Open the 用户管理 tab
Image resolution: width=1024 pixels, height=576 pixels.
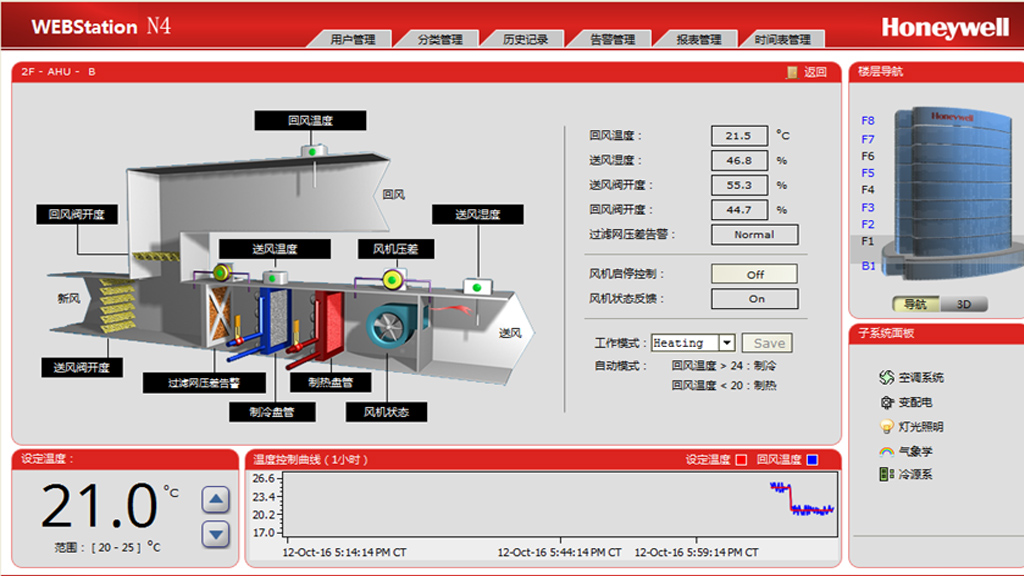click(353, 40)
